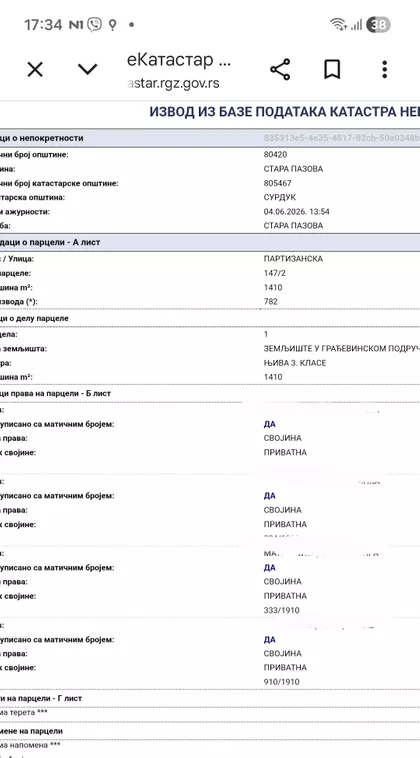420x758 pixels.
Task: Tap the СУРДУК cadastral municipality value
Action: tap(280, 197)
